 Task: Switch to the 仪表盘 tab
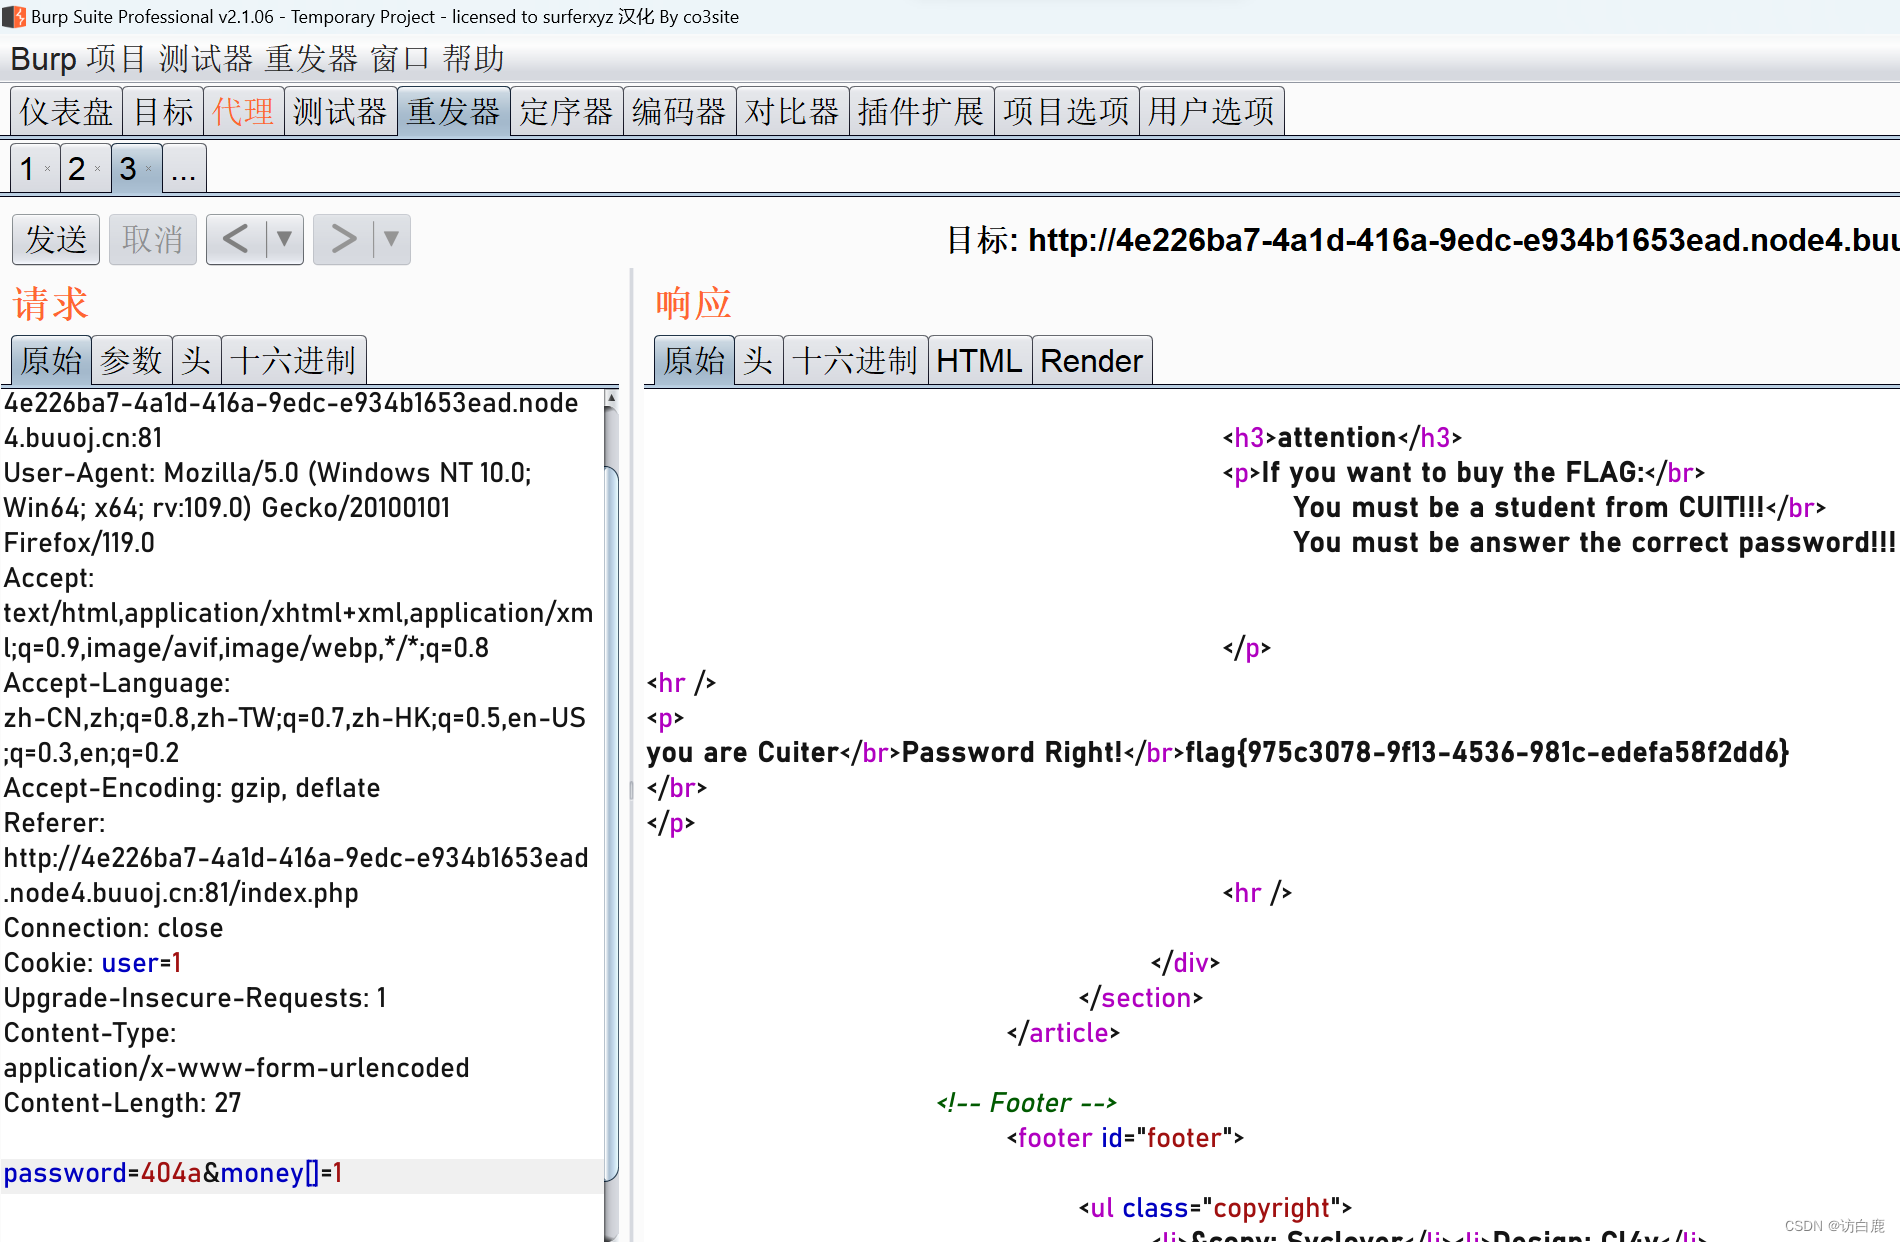click(66, 111)
